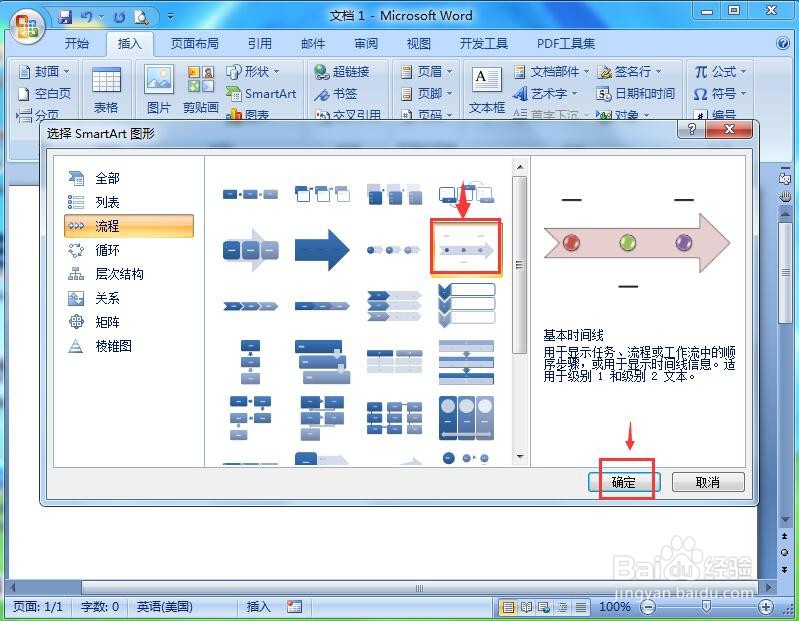Select the 全部 category in SmartArt dialog
The width and height of the screenshot is (799, 621).
pos(128,178)
